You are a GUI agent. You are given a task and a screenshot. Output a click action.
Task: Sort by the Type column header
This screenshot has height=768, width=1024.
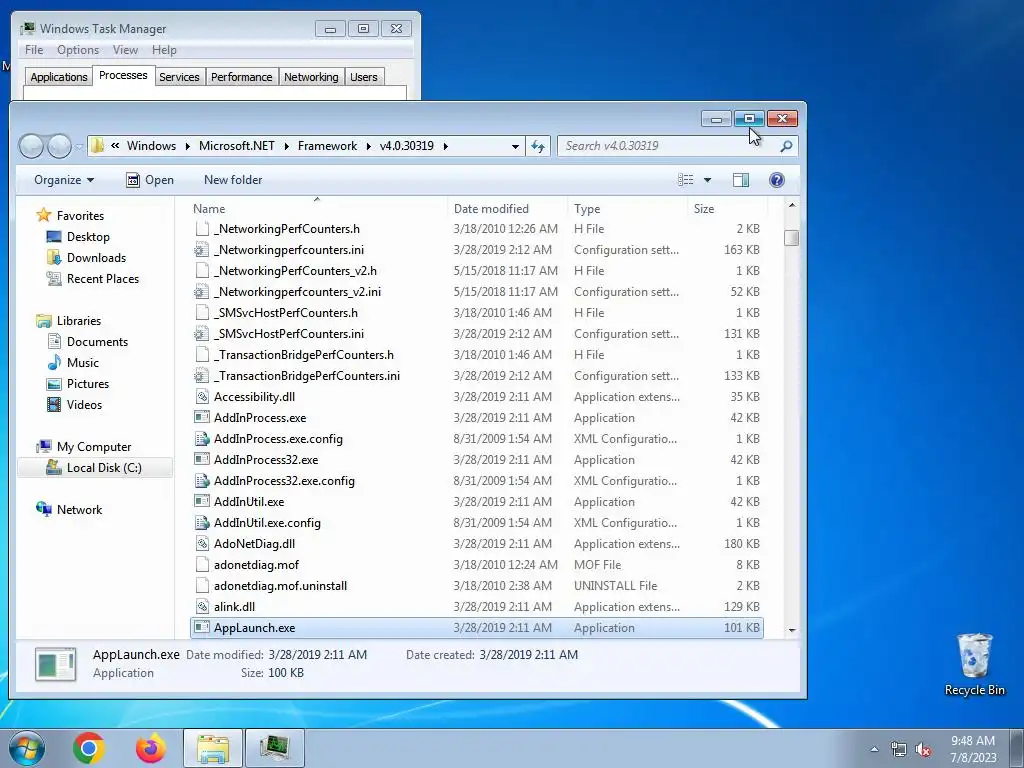(x=628, y=208)
